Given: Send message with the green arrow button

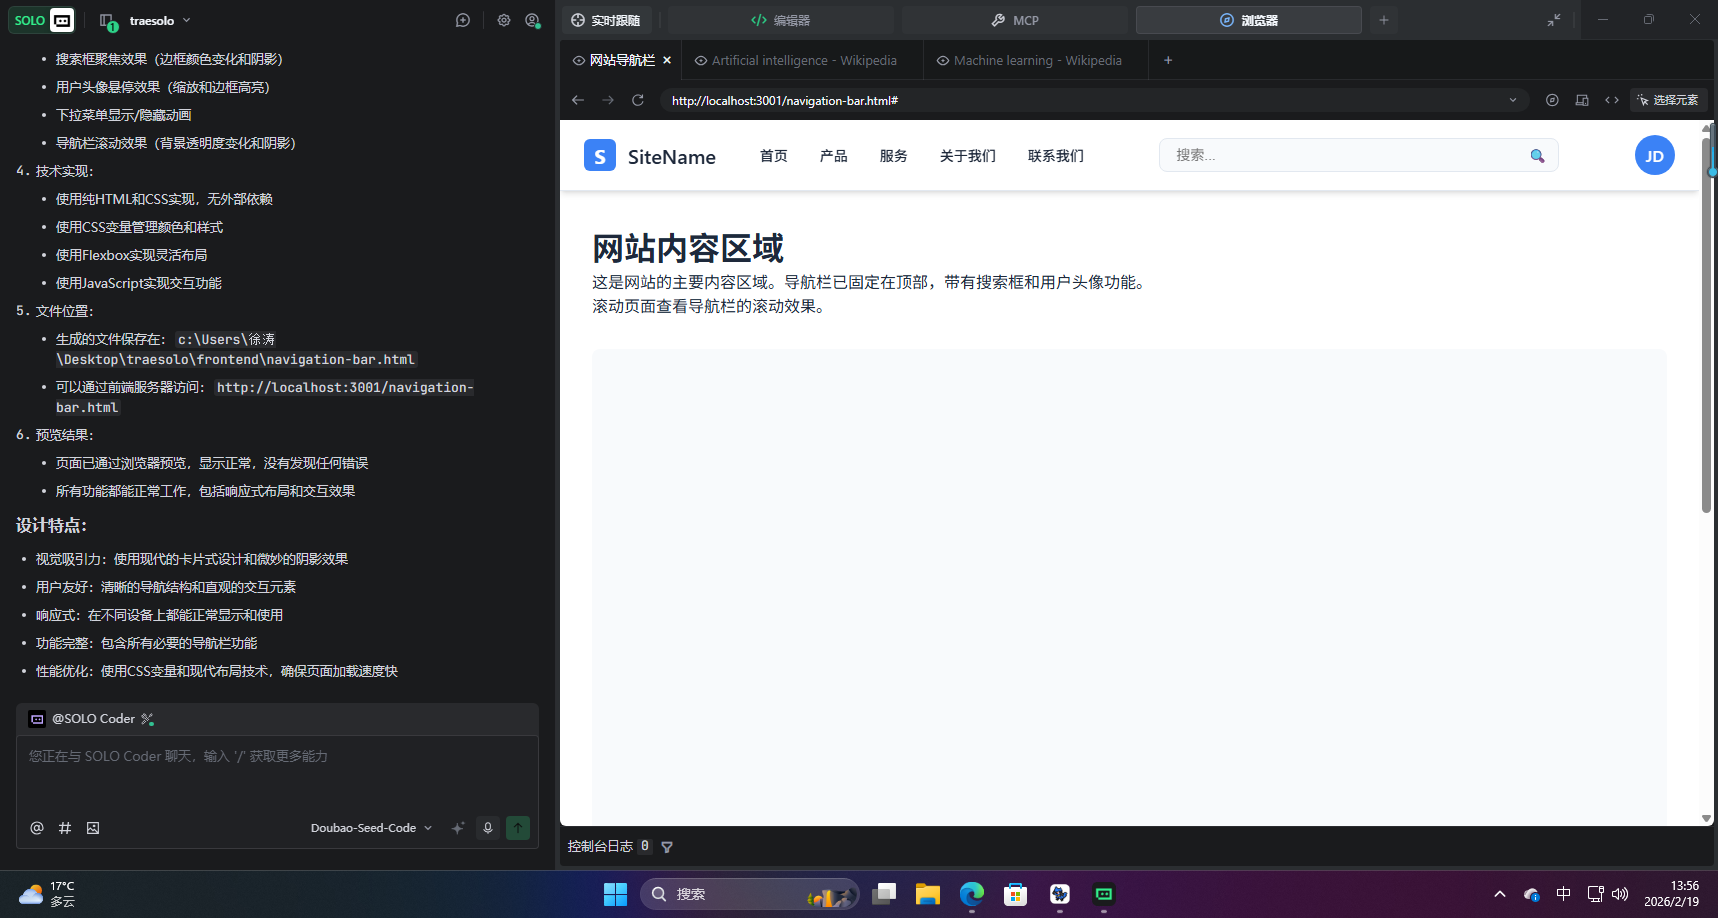Looking at the screenshot, I should pyautogui.click(x=518, y=828).
